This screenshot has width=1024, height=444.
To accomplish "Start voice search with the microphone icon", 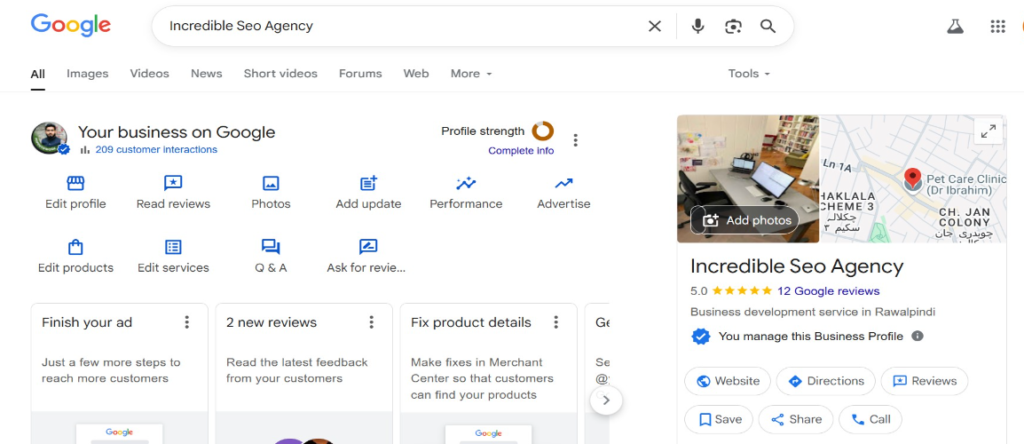I will [697, 26].
